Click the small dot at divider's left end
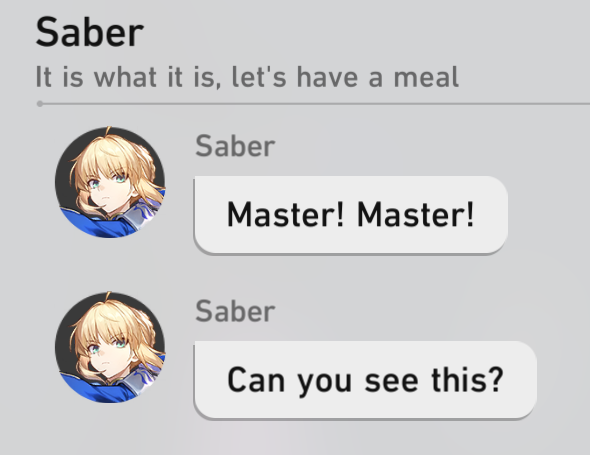Viewport: 590px width, 455px height. point(40,103)
